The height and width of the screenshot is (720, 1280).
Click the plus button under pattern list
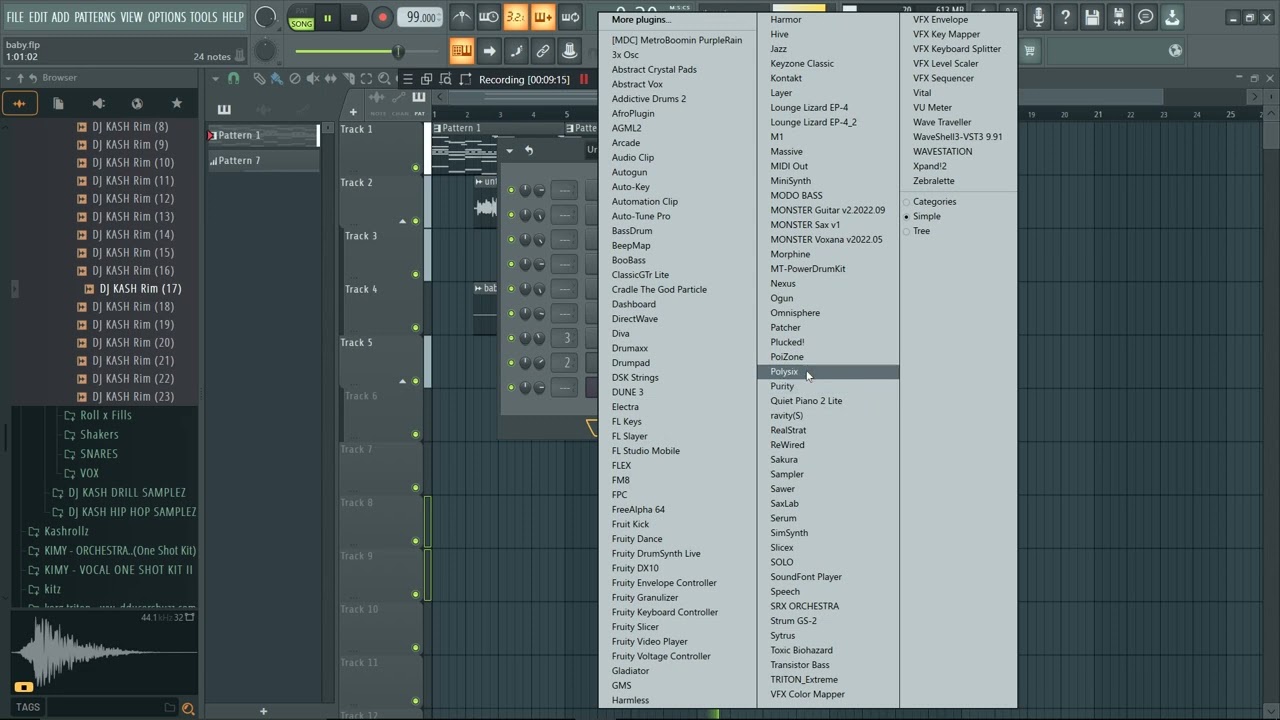coord(263,711)
